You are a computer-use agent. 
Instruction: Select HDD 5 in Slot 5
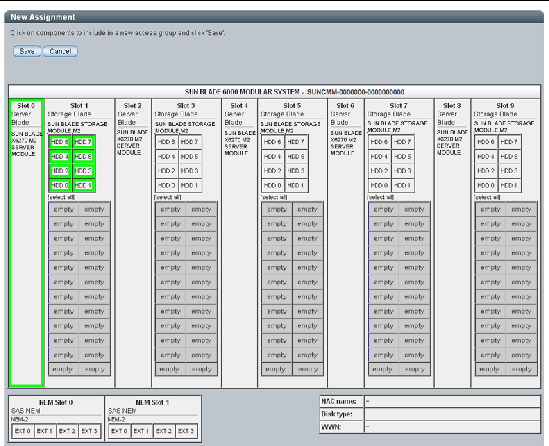pyautogui.click(x=296, y=156)
